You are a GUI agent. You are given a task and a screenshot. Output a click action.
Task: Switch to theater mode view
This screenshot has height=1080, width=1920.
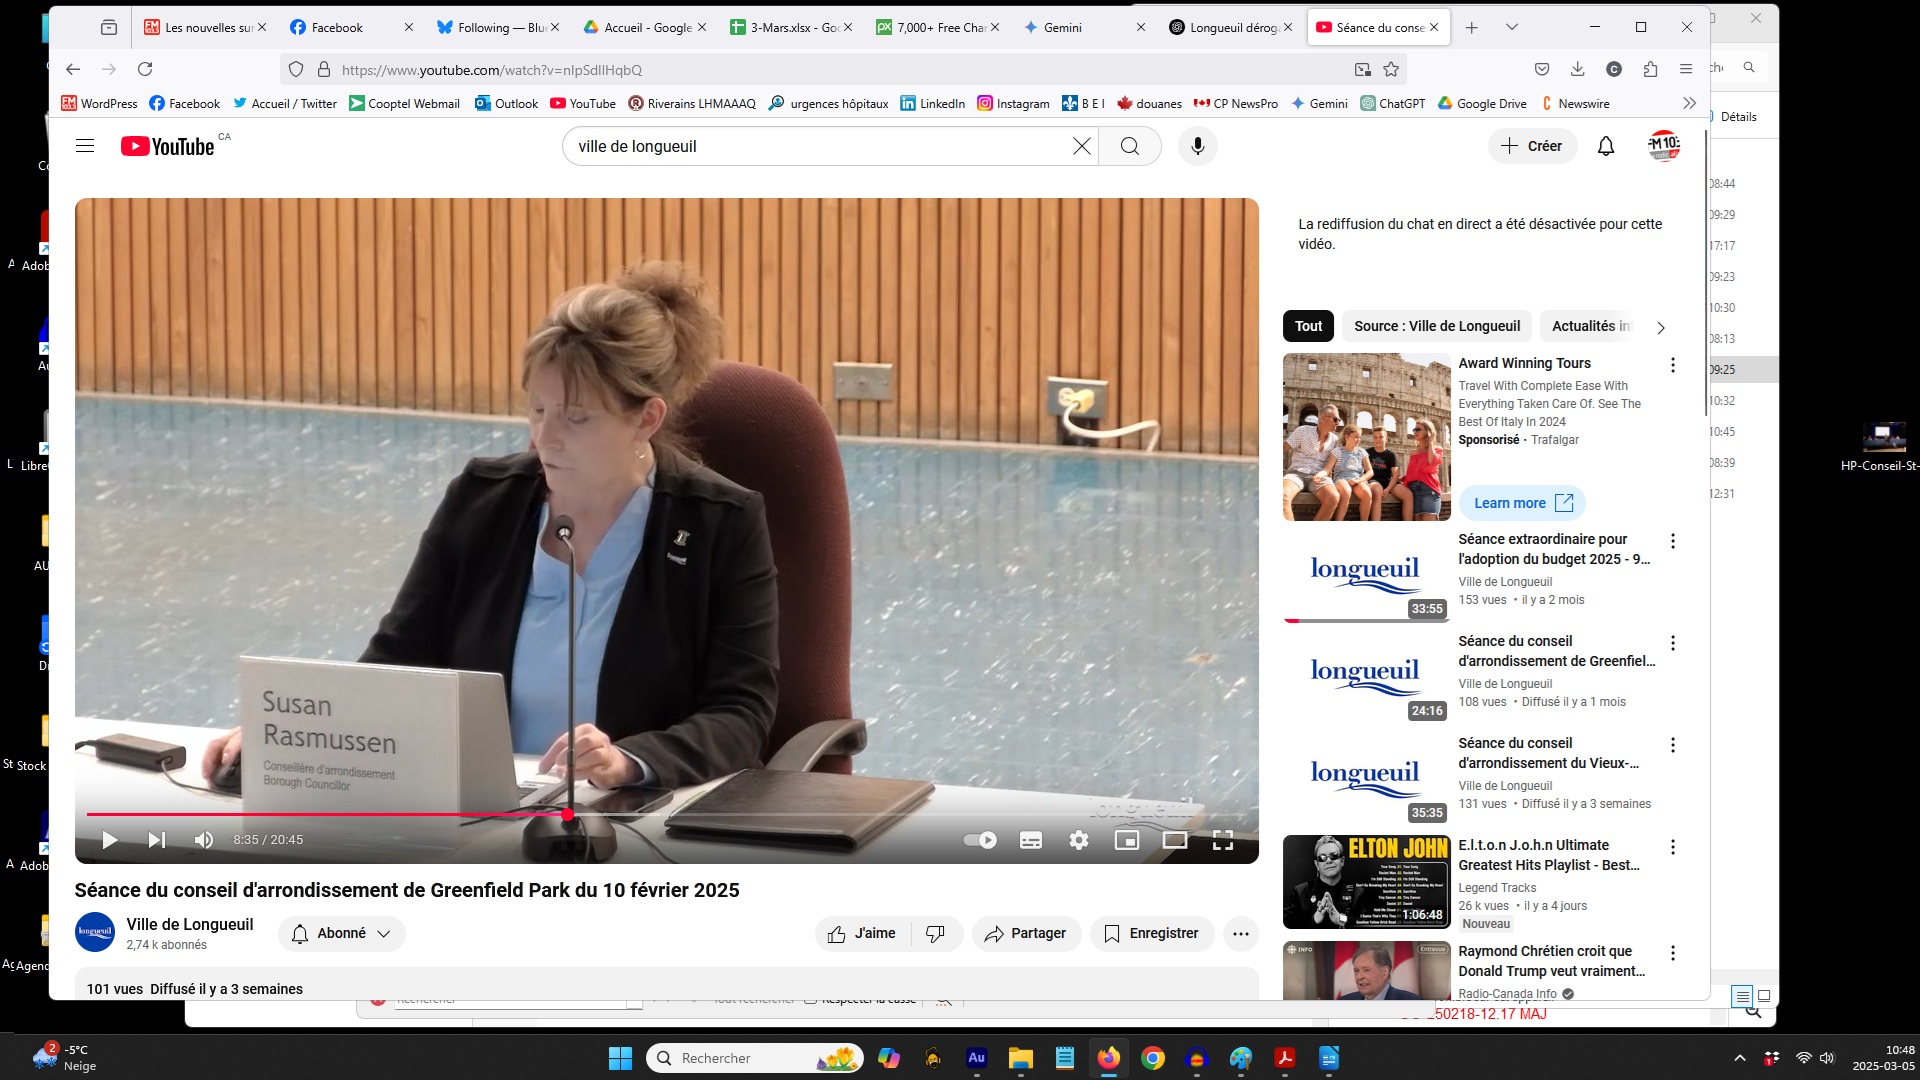[1175, 840]
